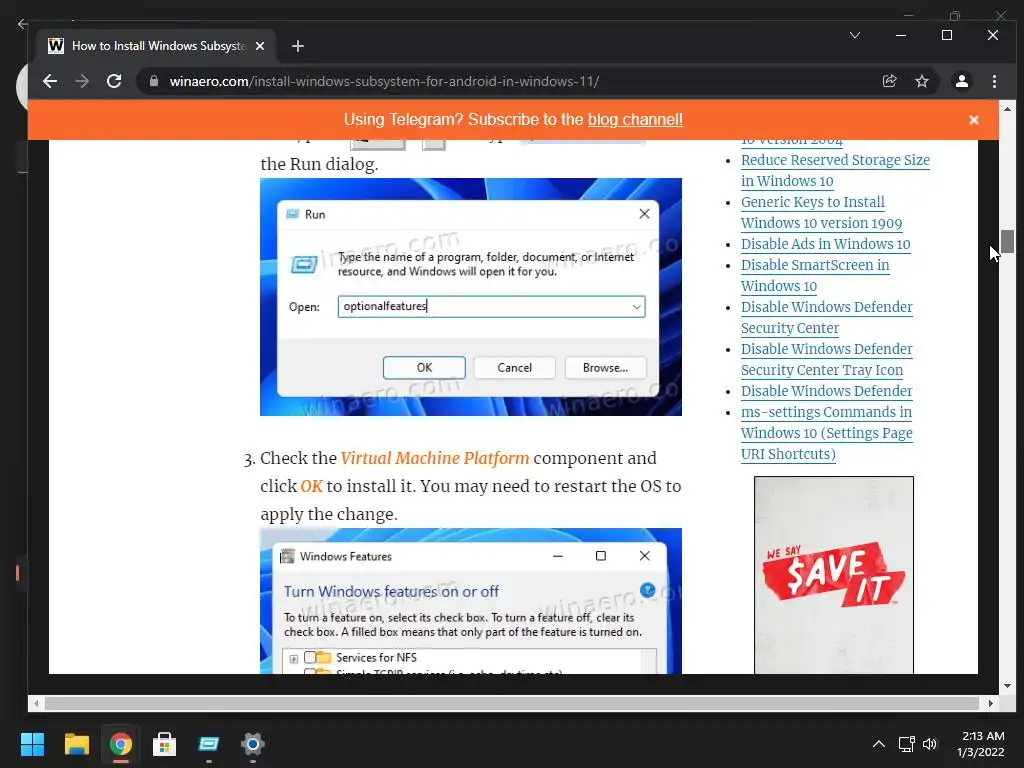Click the Chrome forward arrow
This screenshot has height=768, width=1024.
82,81
